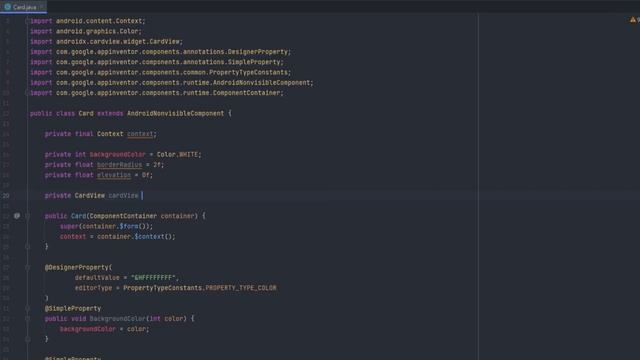The height and width of the screenshot is (360, 640).
Task: Click 'androidx.cardview.widget.CardView' import
Action: point(118,42)
